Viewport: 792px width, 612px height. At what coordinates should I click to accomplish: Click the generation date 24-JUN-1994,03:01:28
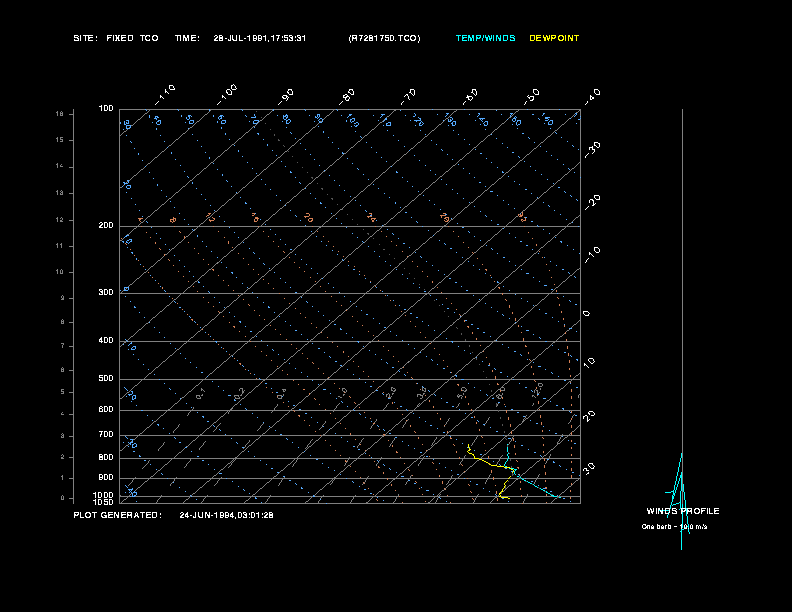click(x=226, y=515)
